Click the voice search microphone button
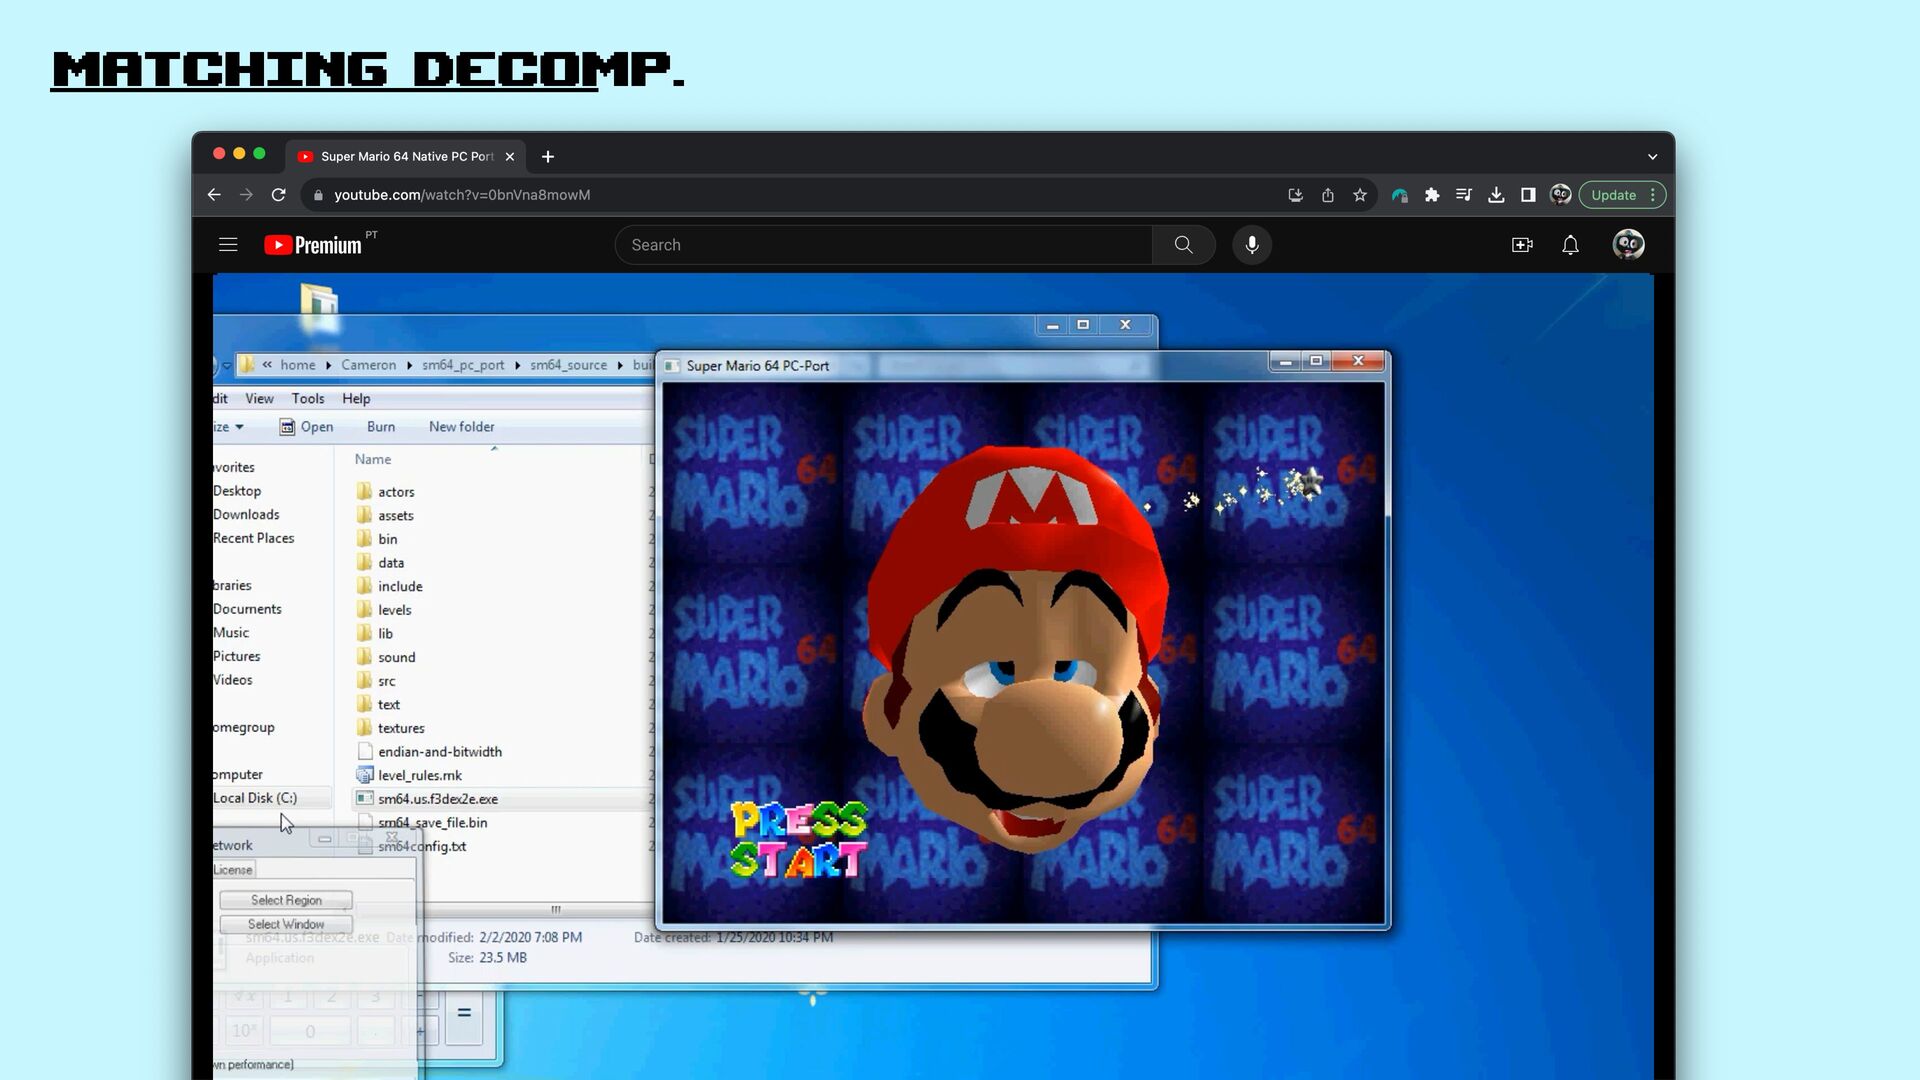Viewport: 1920px width, 1080px height. 1251,245
